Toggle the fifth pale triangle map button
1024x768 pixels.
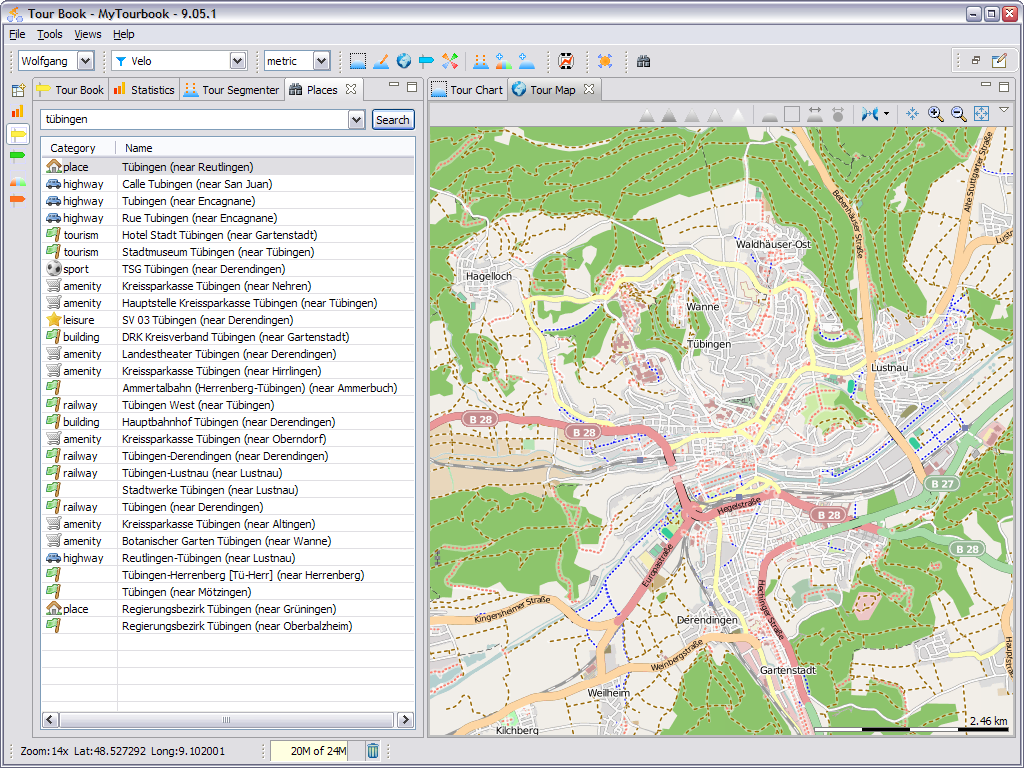739,115
